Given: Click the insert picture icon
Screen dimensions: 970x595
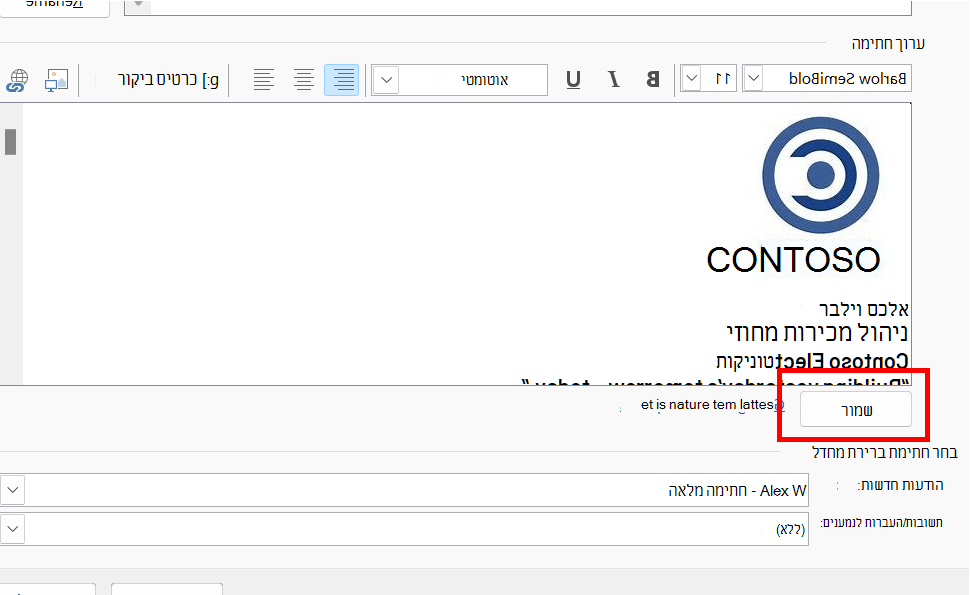Looking at the screenshot, I should [x=56, y=80].
